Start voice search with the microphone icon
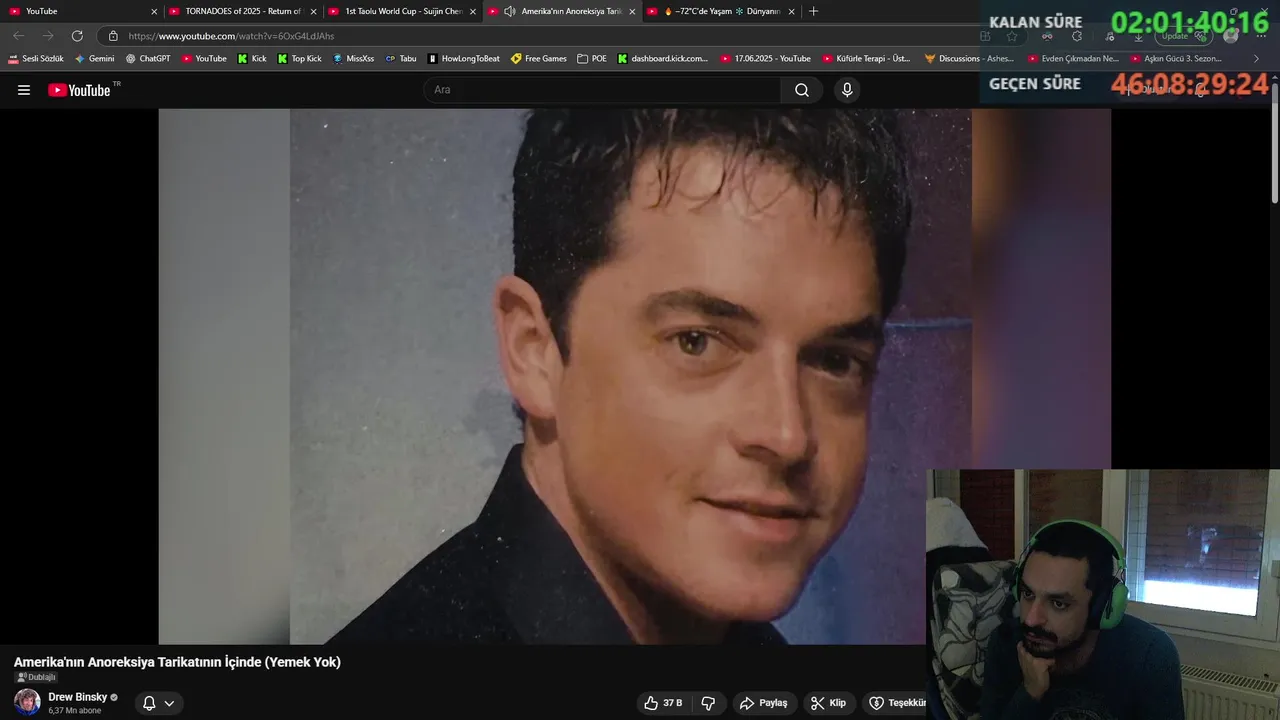This screenshot has width=1280, height=720. click(847, 90)
